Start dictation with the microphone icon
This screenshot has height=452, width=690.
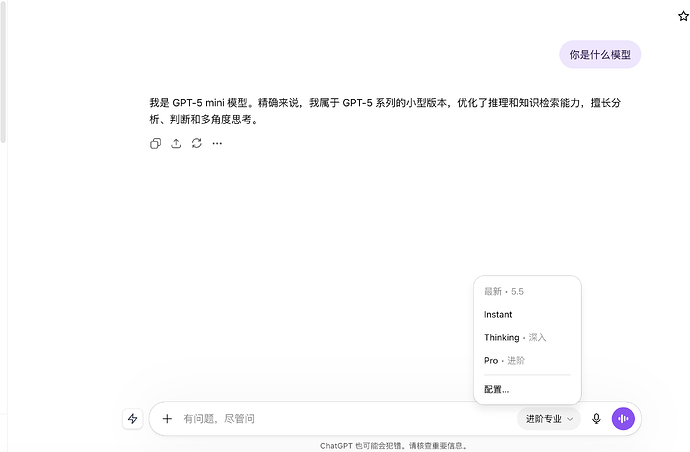(596, 419)
